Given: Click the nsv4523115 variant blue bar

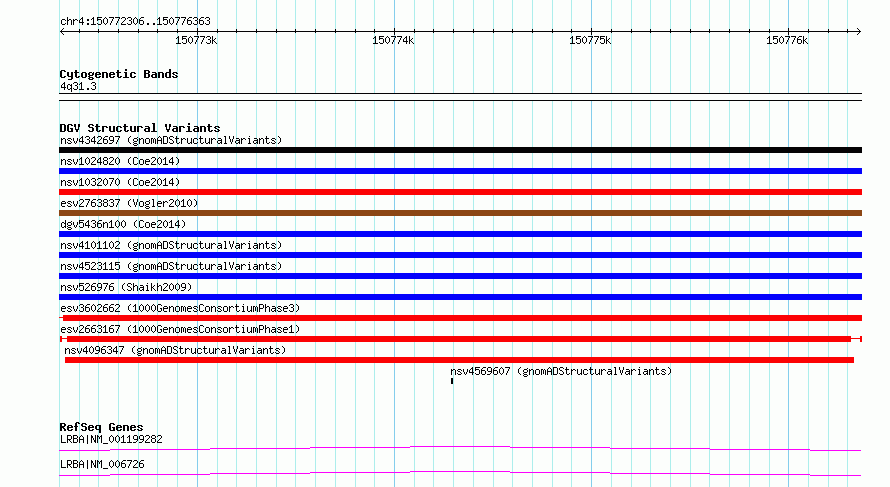Looking at the screenshot, I should 460,276.
